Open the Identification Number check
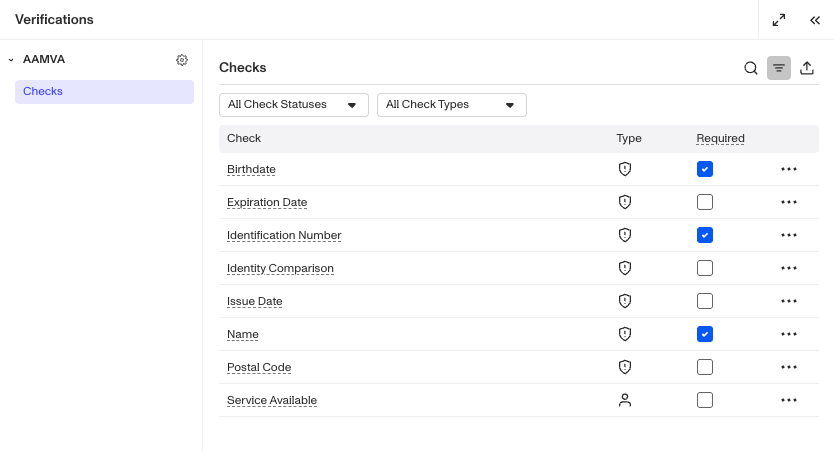834x451 pixels. click(x=284, y=235)
